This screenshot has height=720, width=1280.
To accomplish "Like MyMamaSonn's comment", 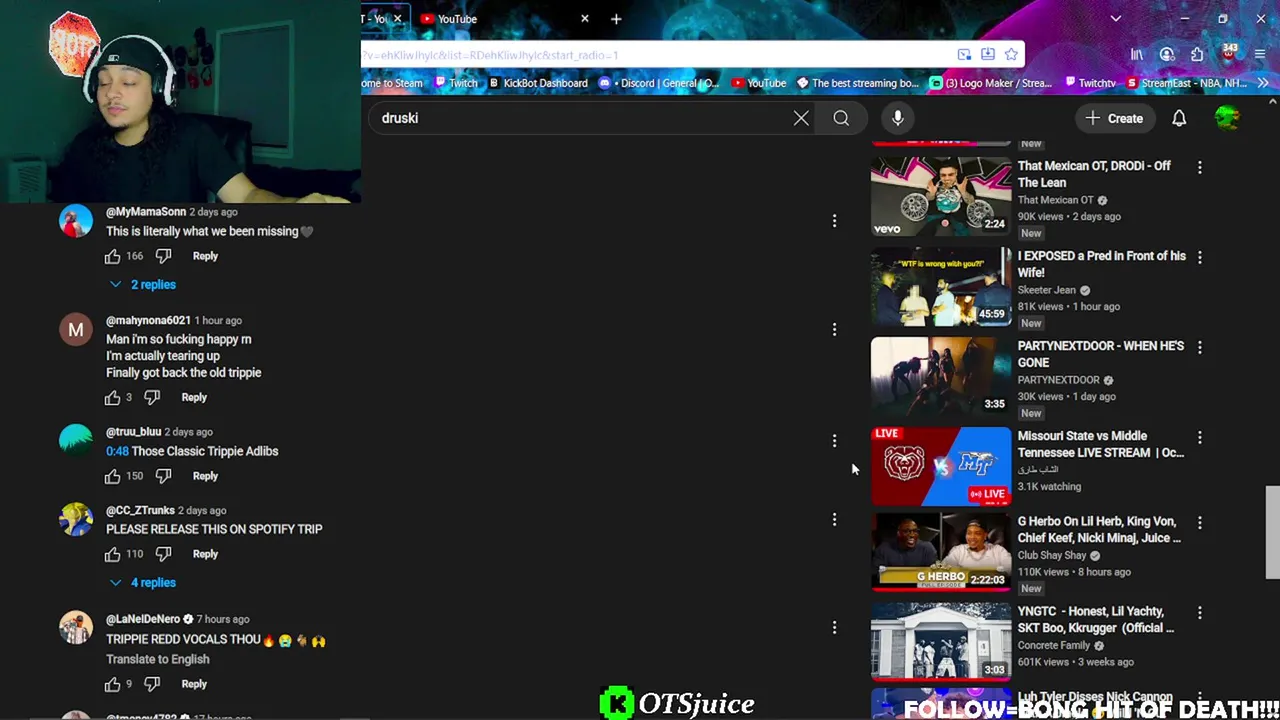I will [x=113, y=256].
